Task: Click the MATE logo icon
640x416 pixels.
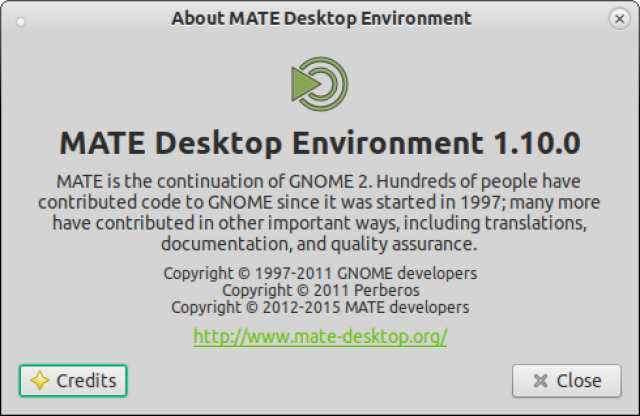Action: tap(320, 84)
